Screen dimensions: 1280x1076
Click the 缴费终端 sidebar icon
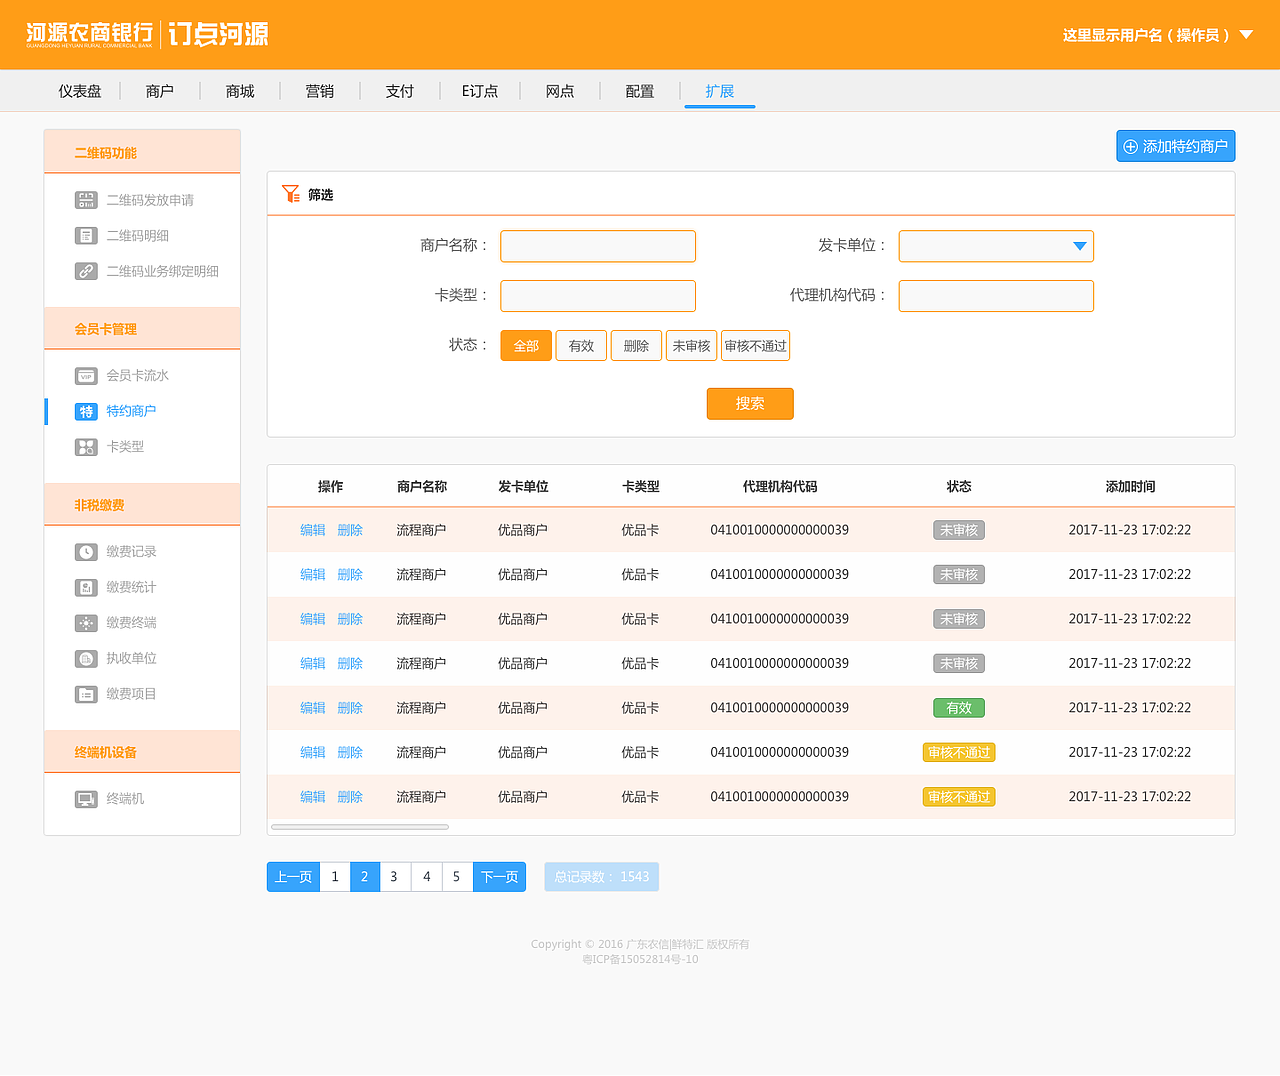(x=86, y=623)
